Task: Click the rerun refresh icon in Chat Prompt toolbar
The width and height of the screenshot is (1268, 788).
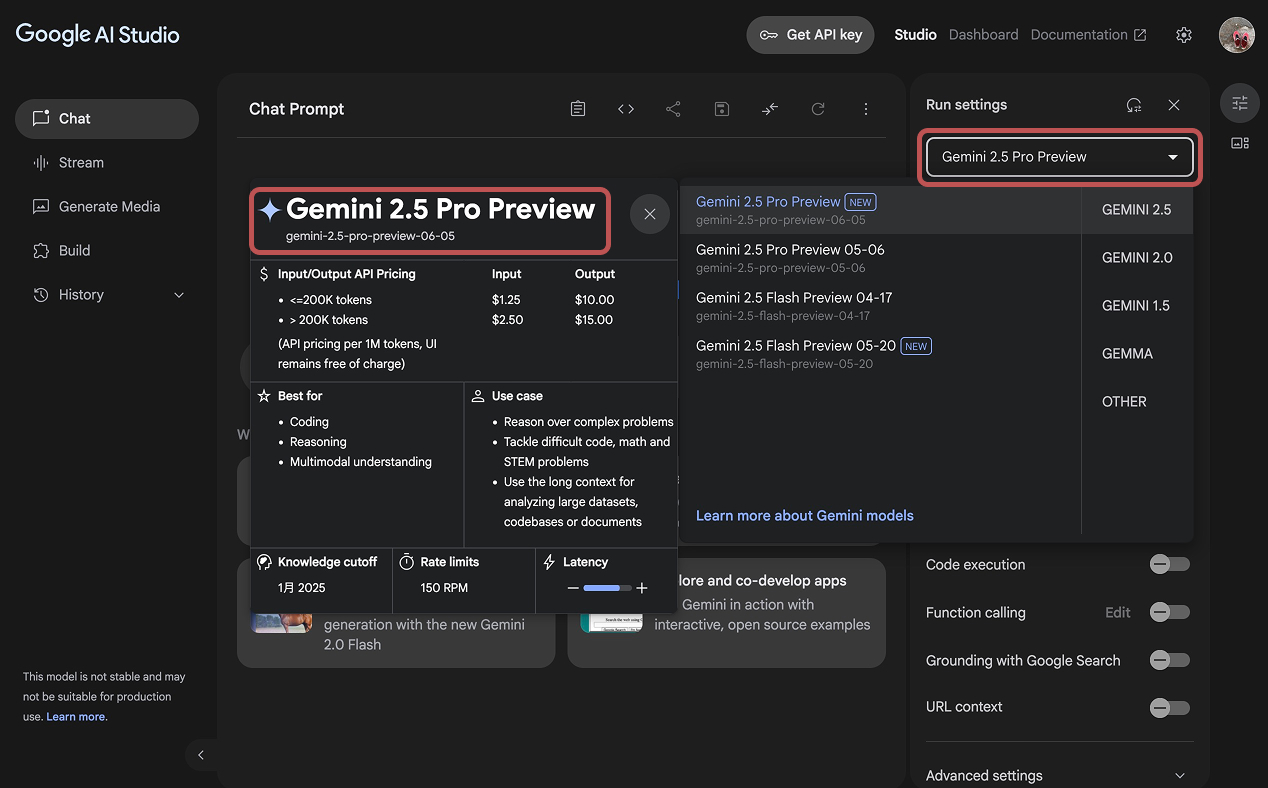Action: [818, 109]
